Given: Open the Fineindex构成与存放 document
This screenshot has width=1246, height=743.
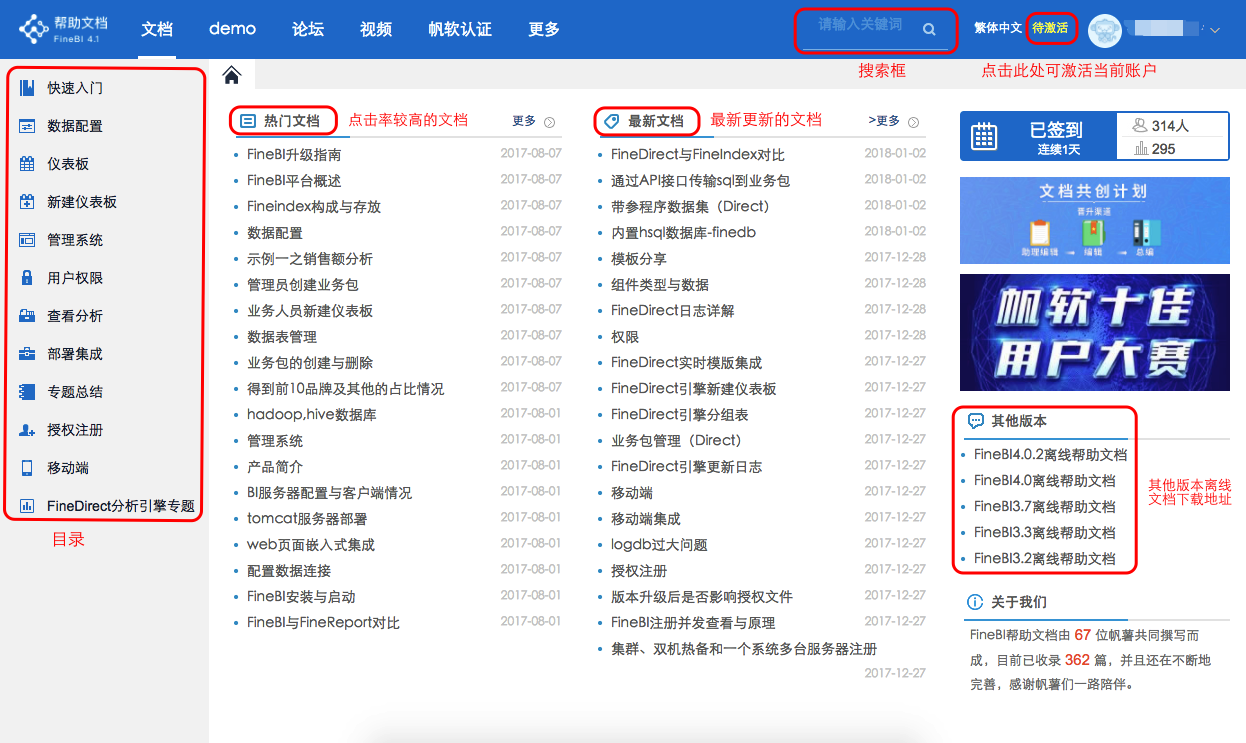Looking at the screenshot, I should click(x=314, y=207).
